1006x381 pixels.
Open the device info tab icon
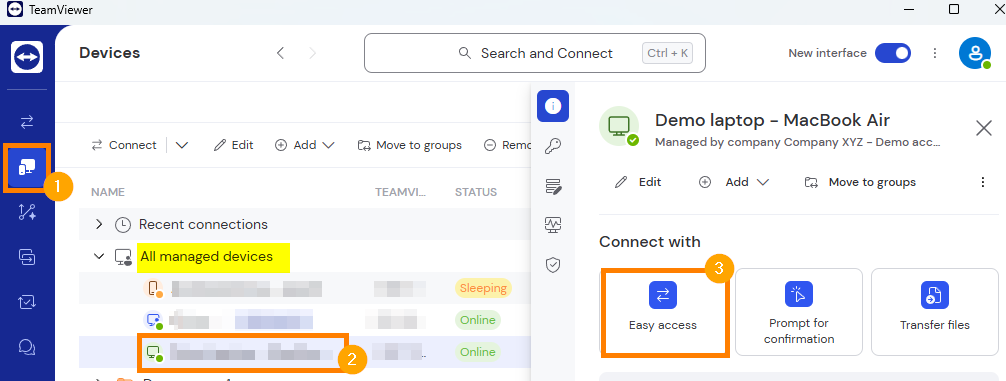tap(553, 106)
